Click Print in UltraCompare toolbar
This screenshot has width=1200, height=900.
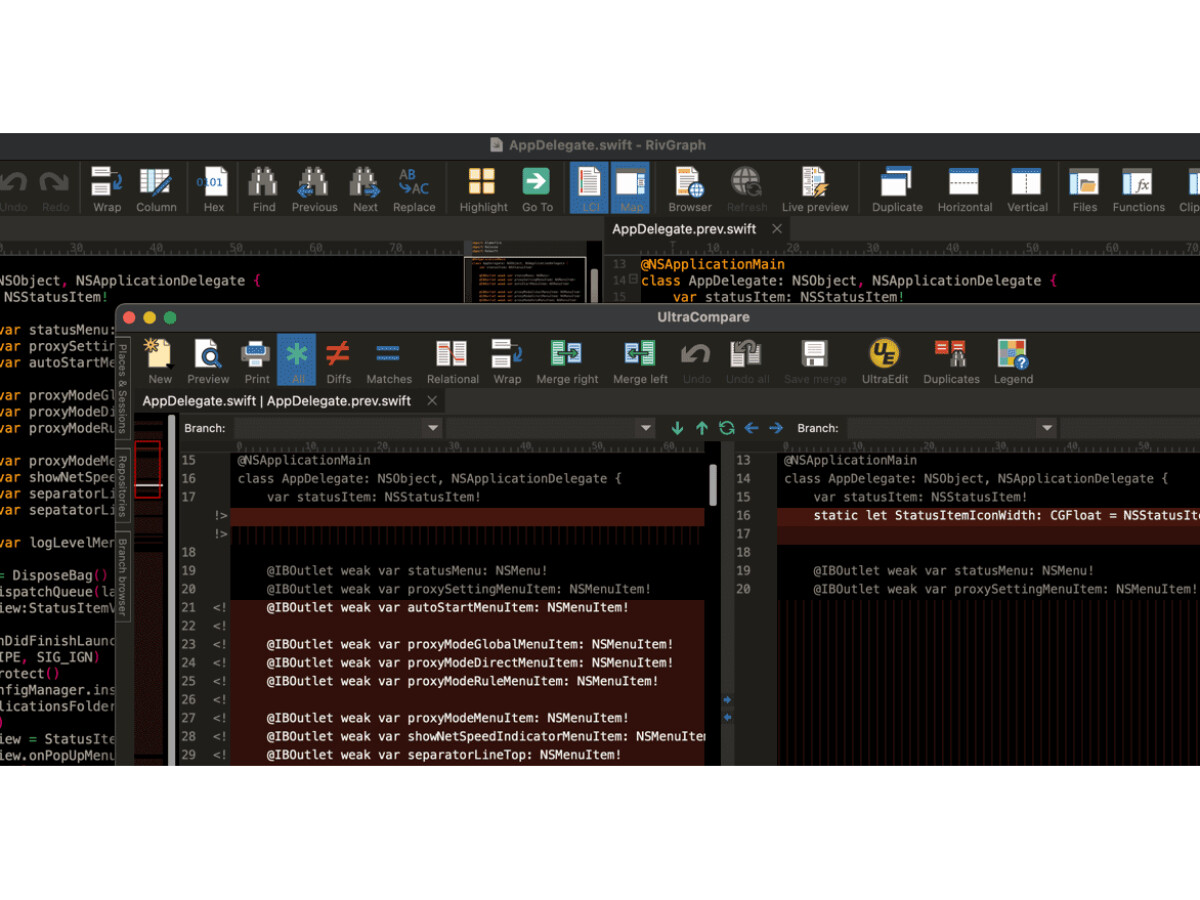coord(257,361)
